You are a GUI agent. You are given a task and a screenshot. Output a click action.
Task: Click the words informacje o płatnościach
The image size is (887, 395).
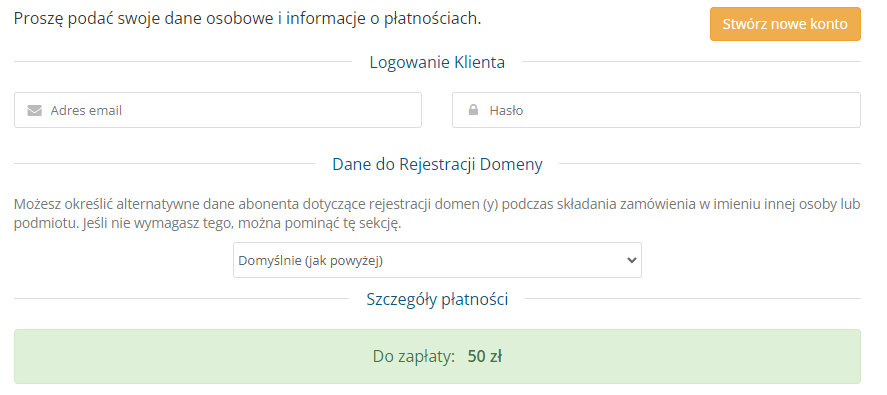click(384, 18)
